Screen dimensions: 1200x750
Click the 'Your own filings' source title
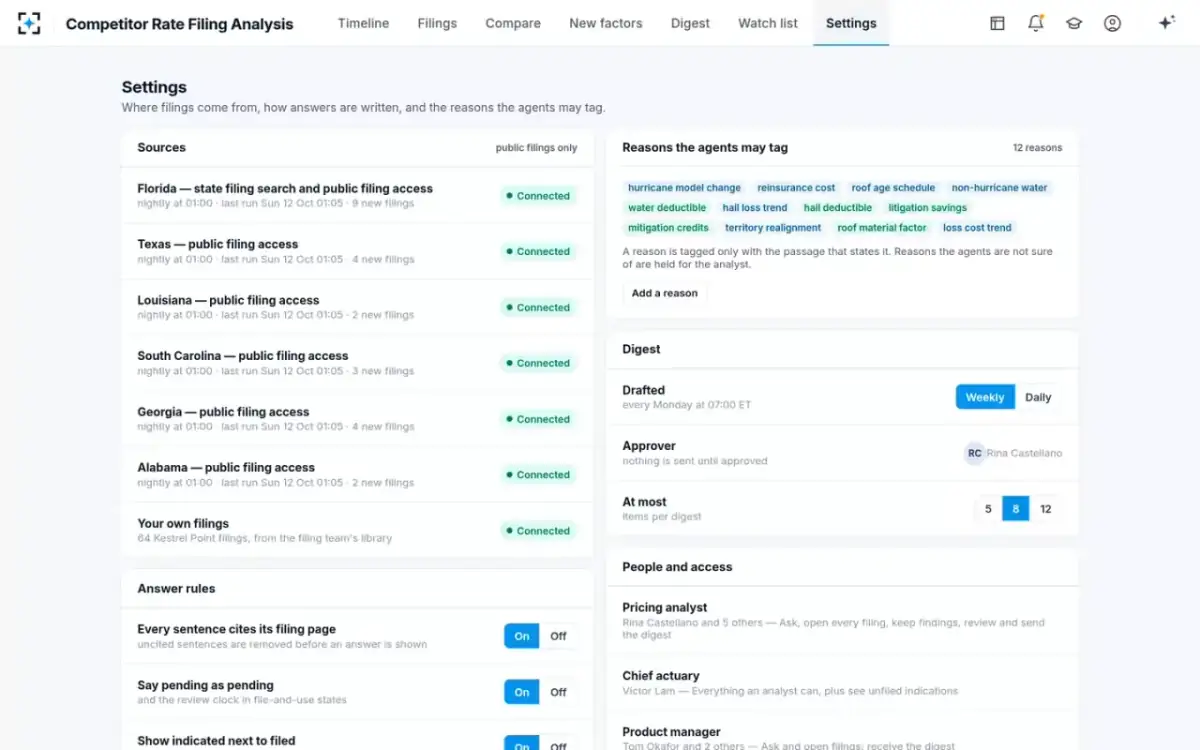[183, 524]
